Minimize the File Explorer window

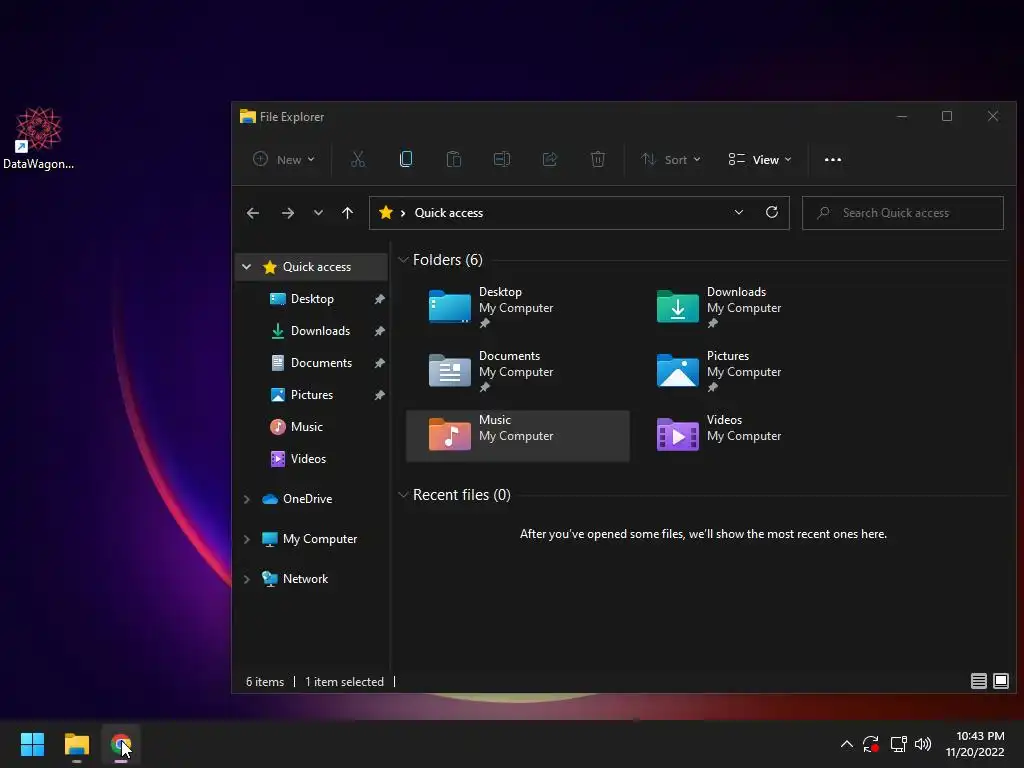(x=902, y=116)
